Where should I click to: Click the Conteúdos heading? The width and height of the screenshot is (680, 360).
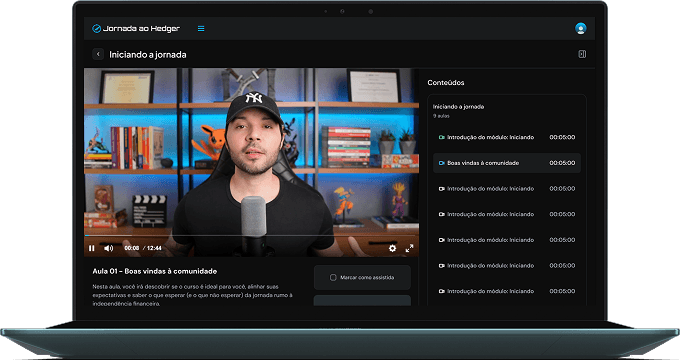pos(445,82)
